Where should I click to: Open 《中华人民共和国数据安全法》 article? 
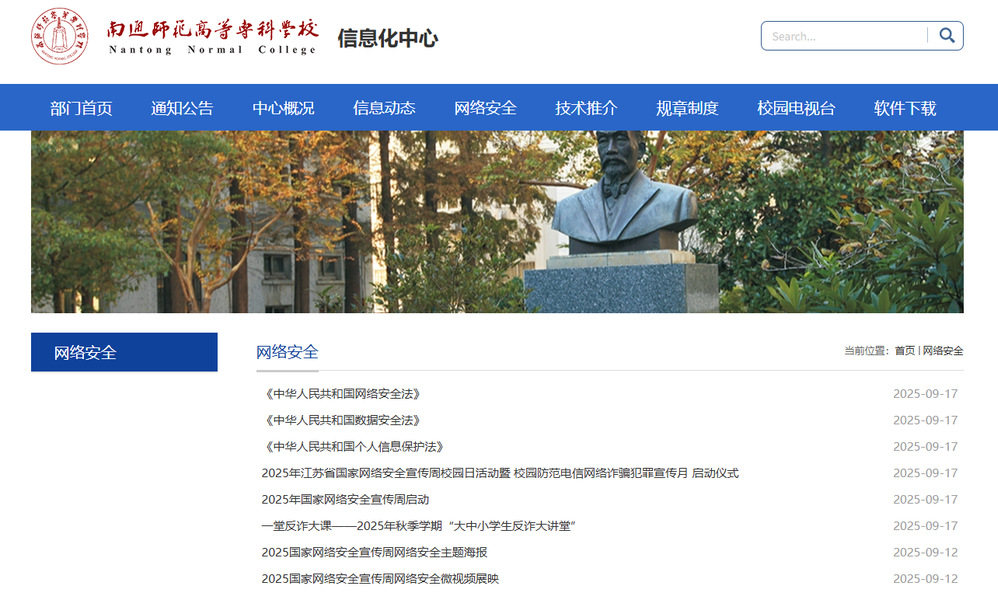coord(342,421)
